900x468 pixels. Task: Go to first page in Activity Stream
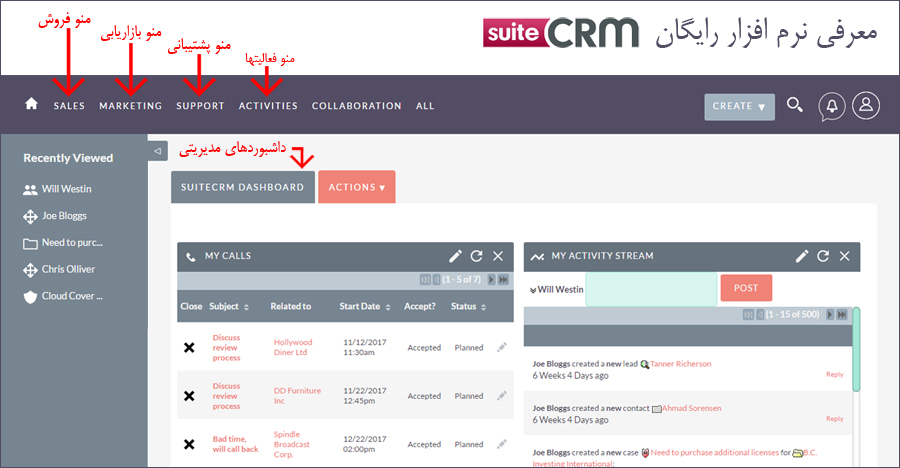point(748,315)
